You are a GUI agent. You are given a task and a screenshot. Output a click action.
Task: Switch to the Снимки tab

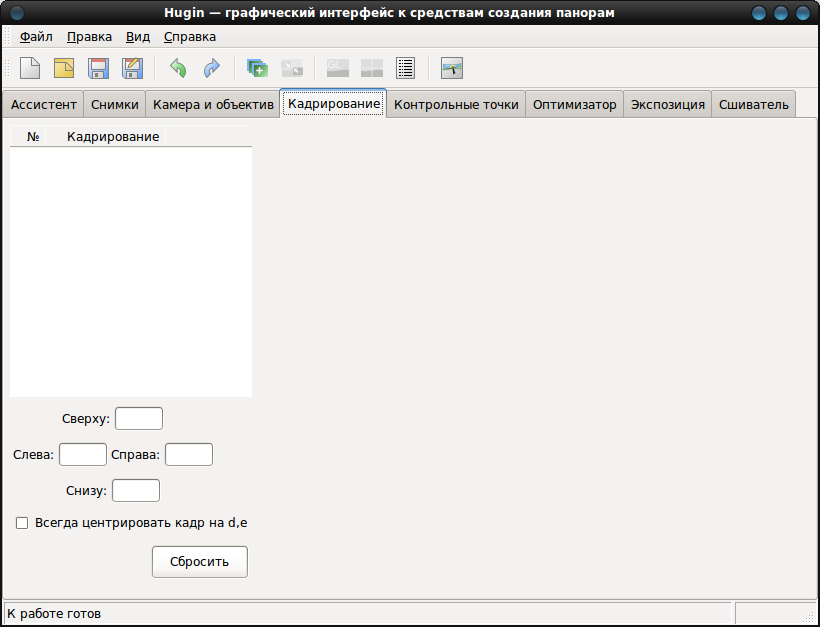(x=115, y=105)
